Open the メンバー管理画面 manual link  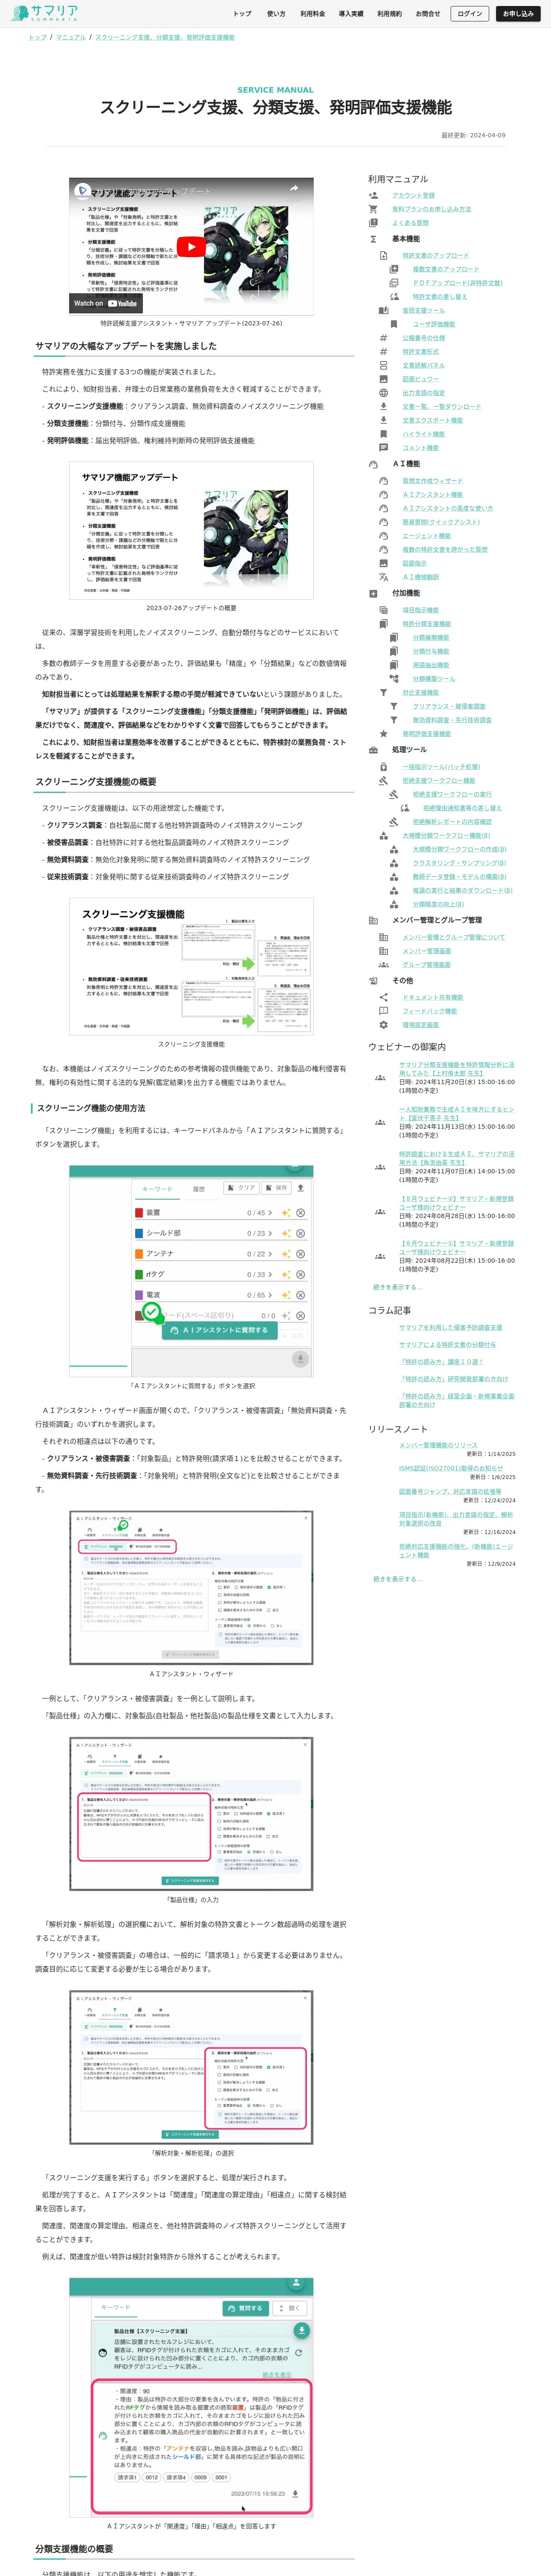(427, 951)
